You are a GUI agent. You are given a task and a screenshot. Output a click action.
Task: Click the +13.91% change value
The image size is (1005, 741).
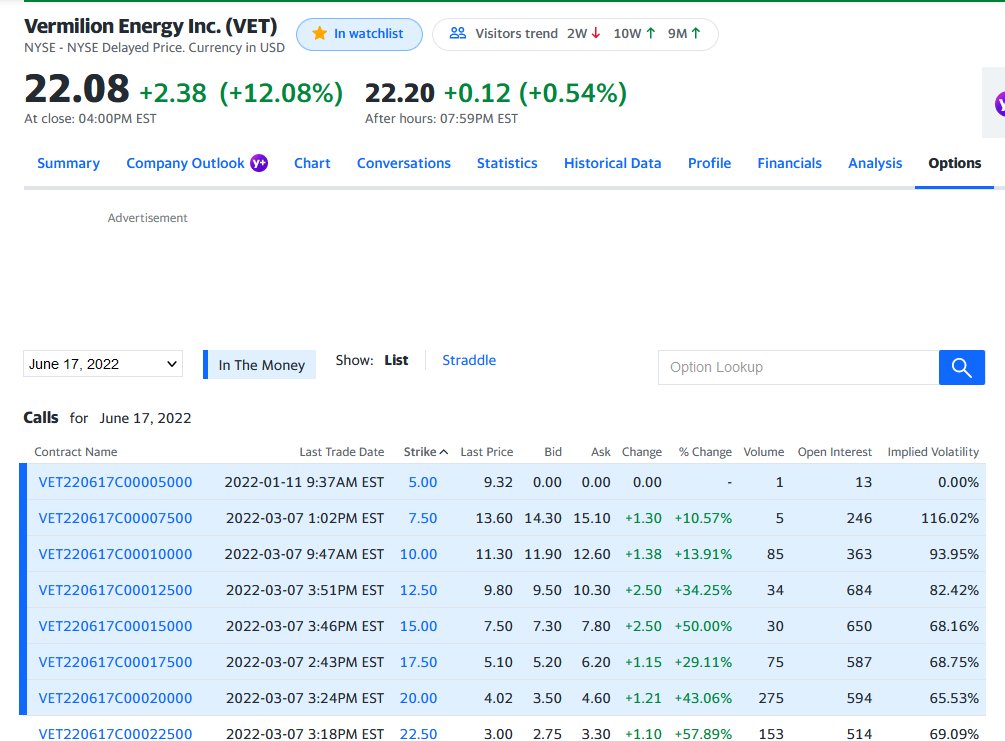(x=703, y=554)
